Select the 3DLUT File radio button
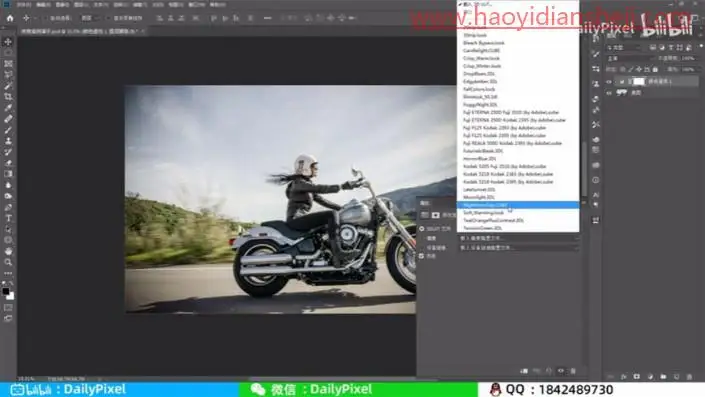Viewport: 705px width, 397px height. (422, 229)
